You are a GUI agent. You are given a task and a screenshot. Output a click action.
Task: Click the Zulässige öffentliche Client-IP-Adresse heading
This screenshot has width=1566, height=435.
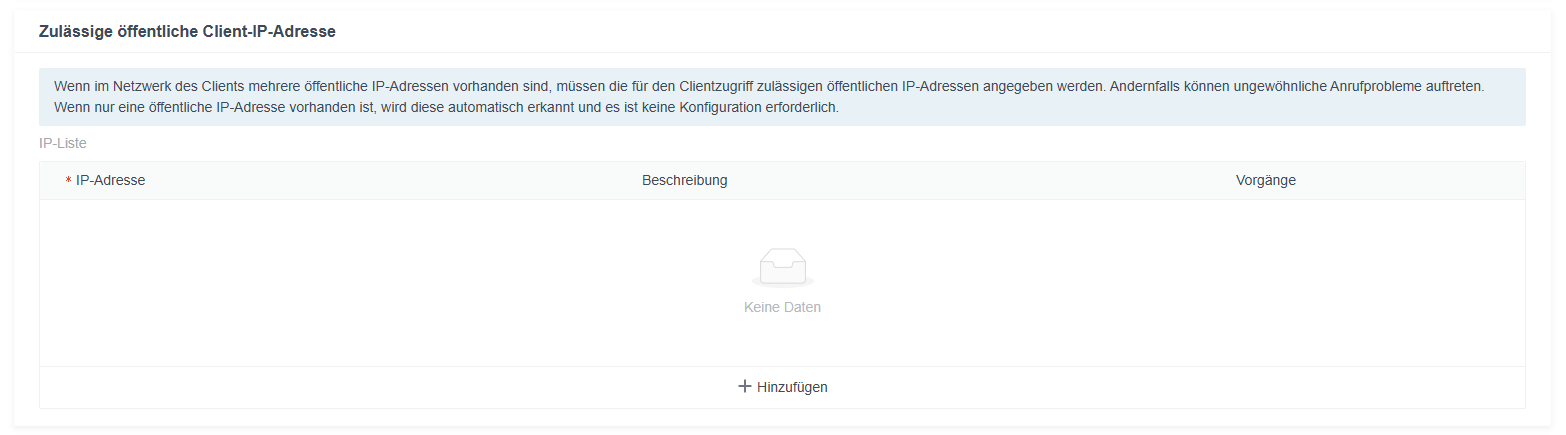(x=187, y=31)
